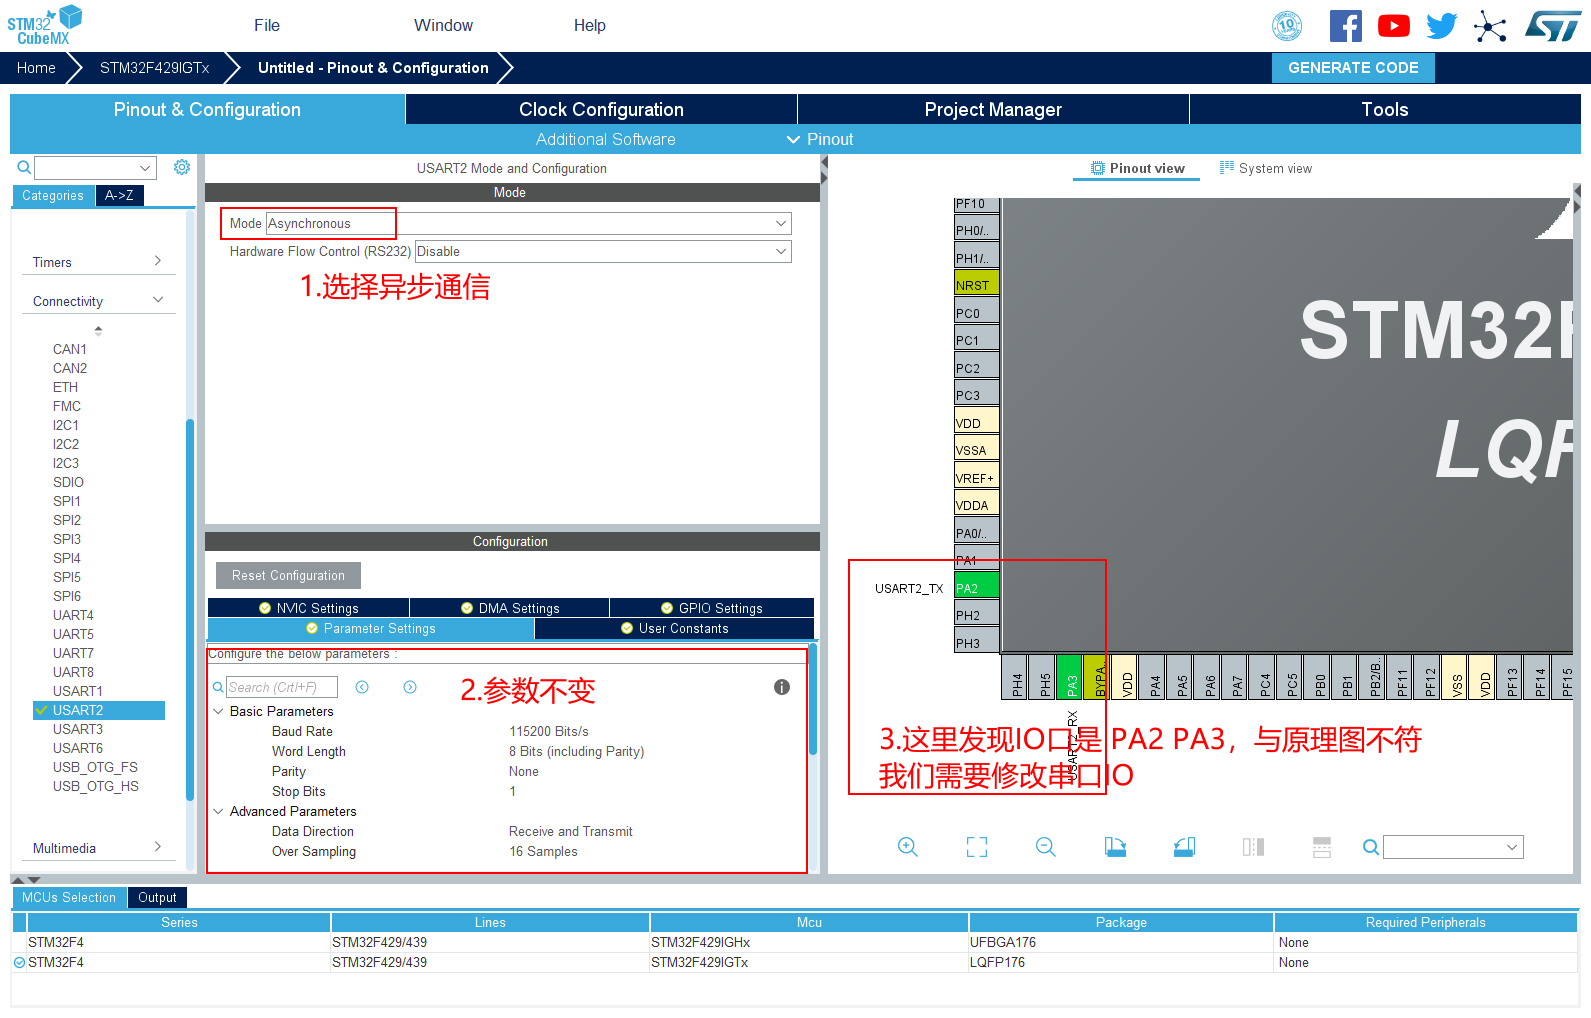The width and height of the screenshot is (1591, 1018).
Task: Select UART4 in the peripheral list
Action: (x=73, y=615)
